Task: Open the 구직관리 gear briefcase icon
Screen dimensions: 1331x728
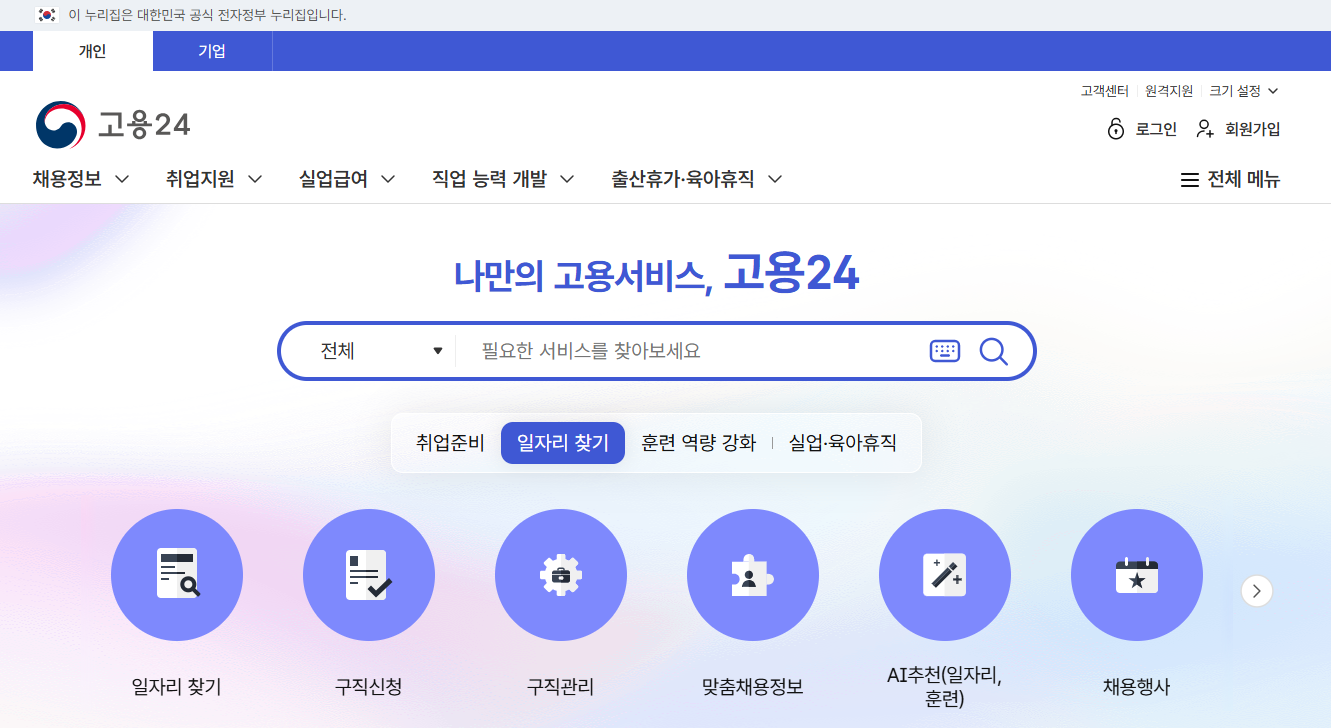Action: (561, 575)
